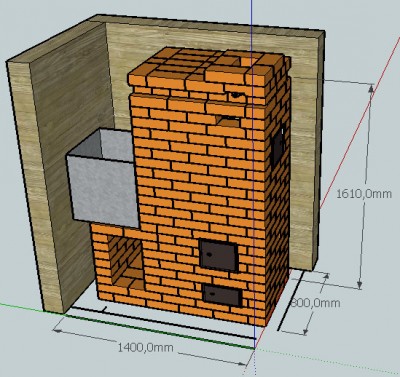Select the niche opening in lower brick section

point(126,261)
